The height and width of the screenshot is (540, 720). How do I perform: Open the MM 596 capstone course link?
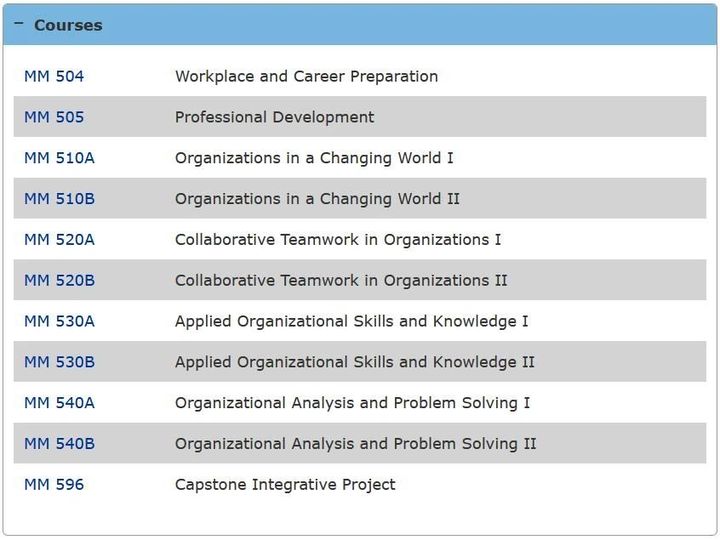click(x=54, y=485)
